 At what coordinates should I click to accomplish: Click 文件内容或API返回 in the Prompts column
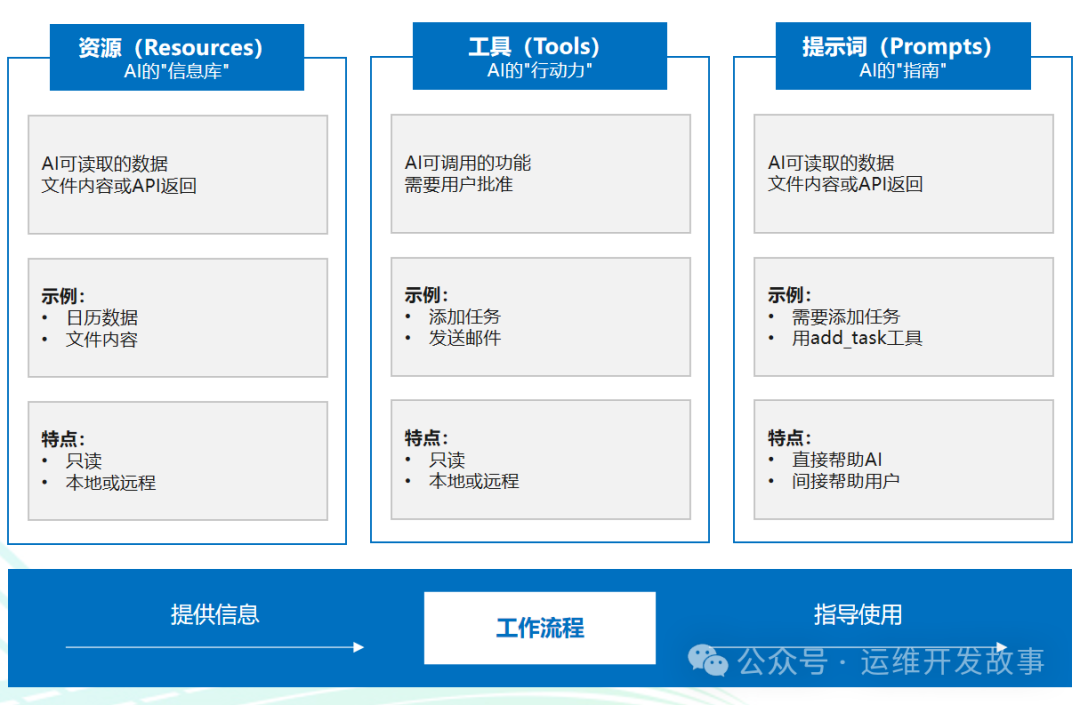(x=845, y=185)
